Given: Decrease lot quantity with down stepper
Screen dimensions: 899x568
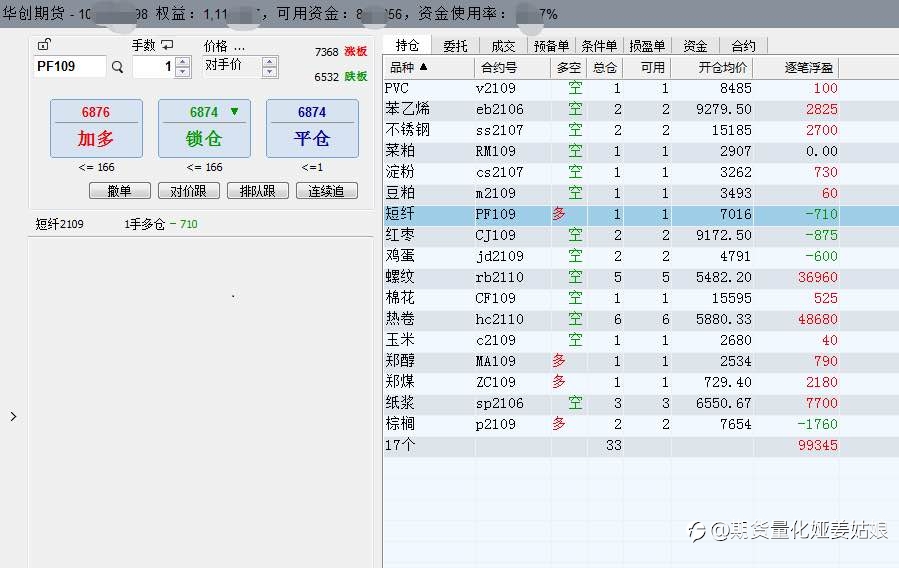Looking at the screenshot, I should 183,72.
